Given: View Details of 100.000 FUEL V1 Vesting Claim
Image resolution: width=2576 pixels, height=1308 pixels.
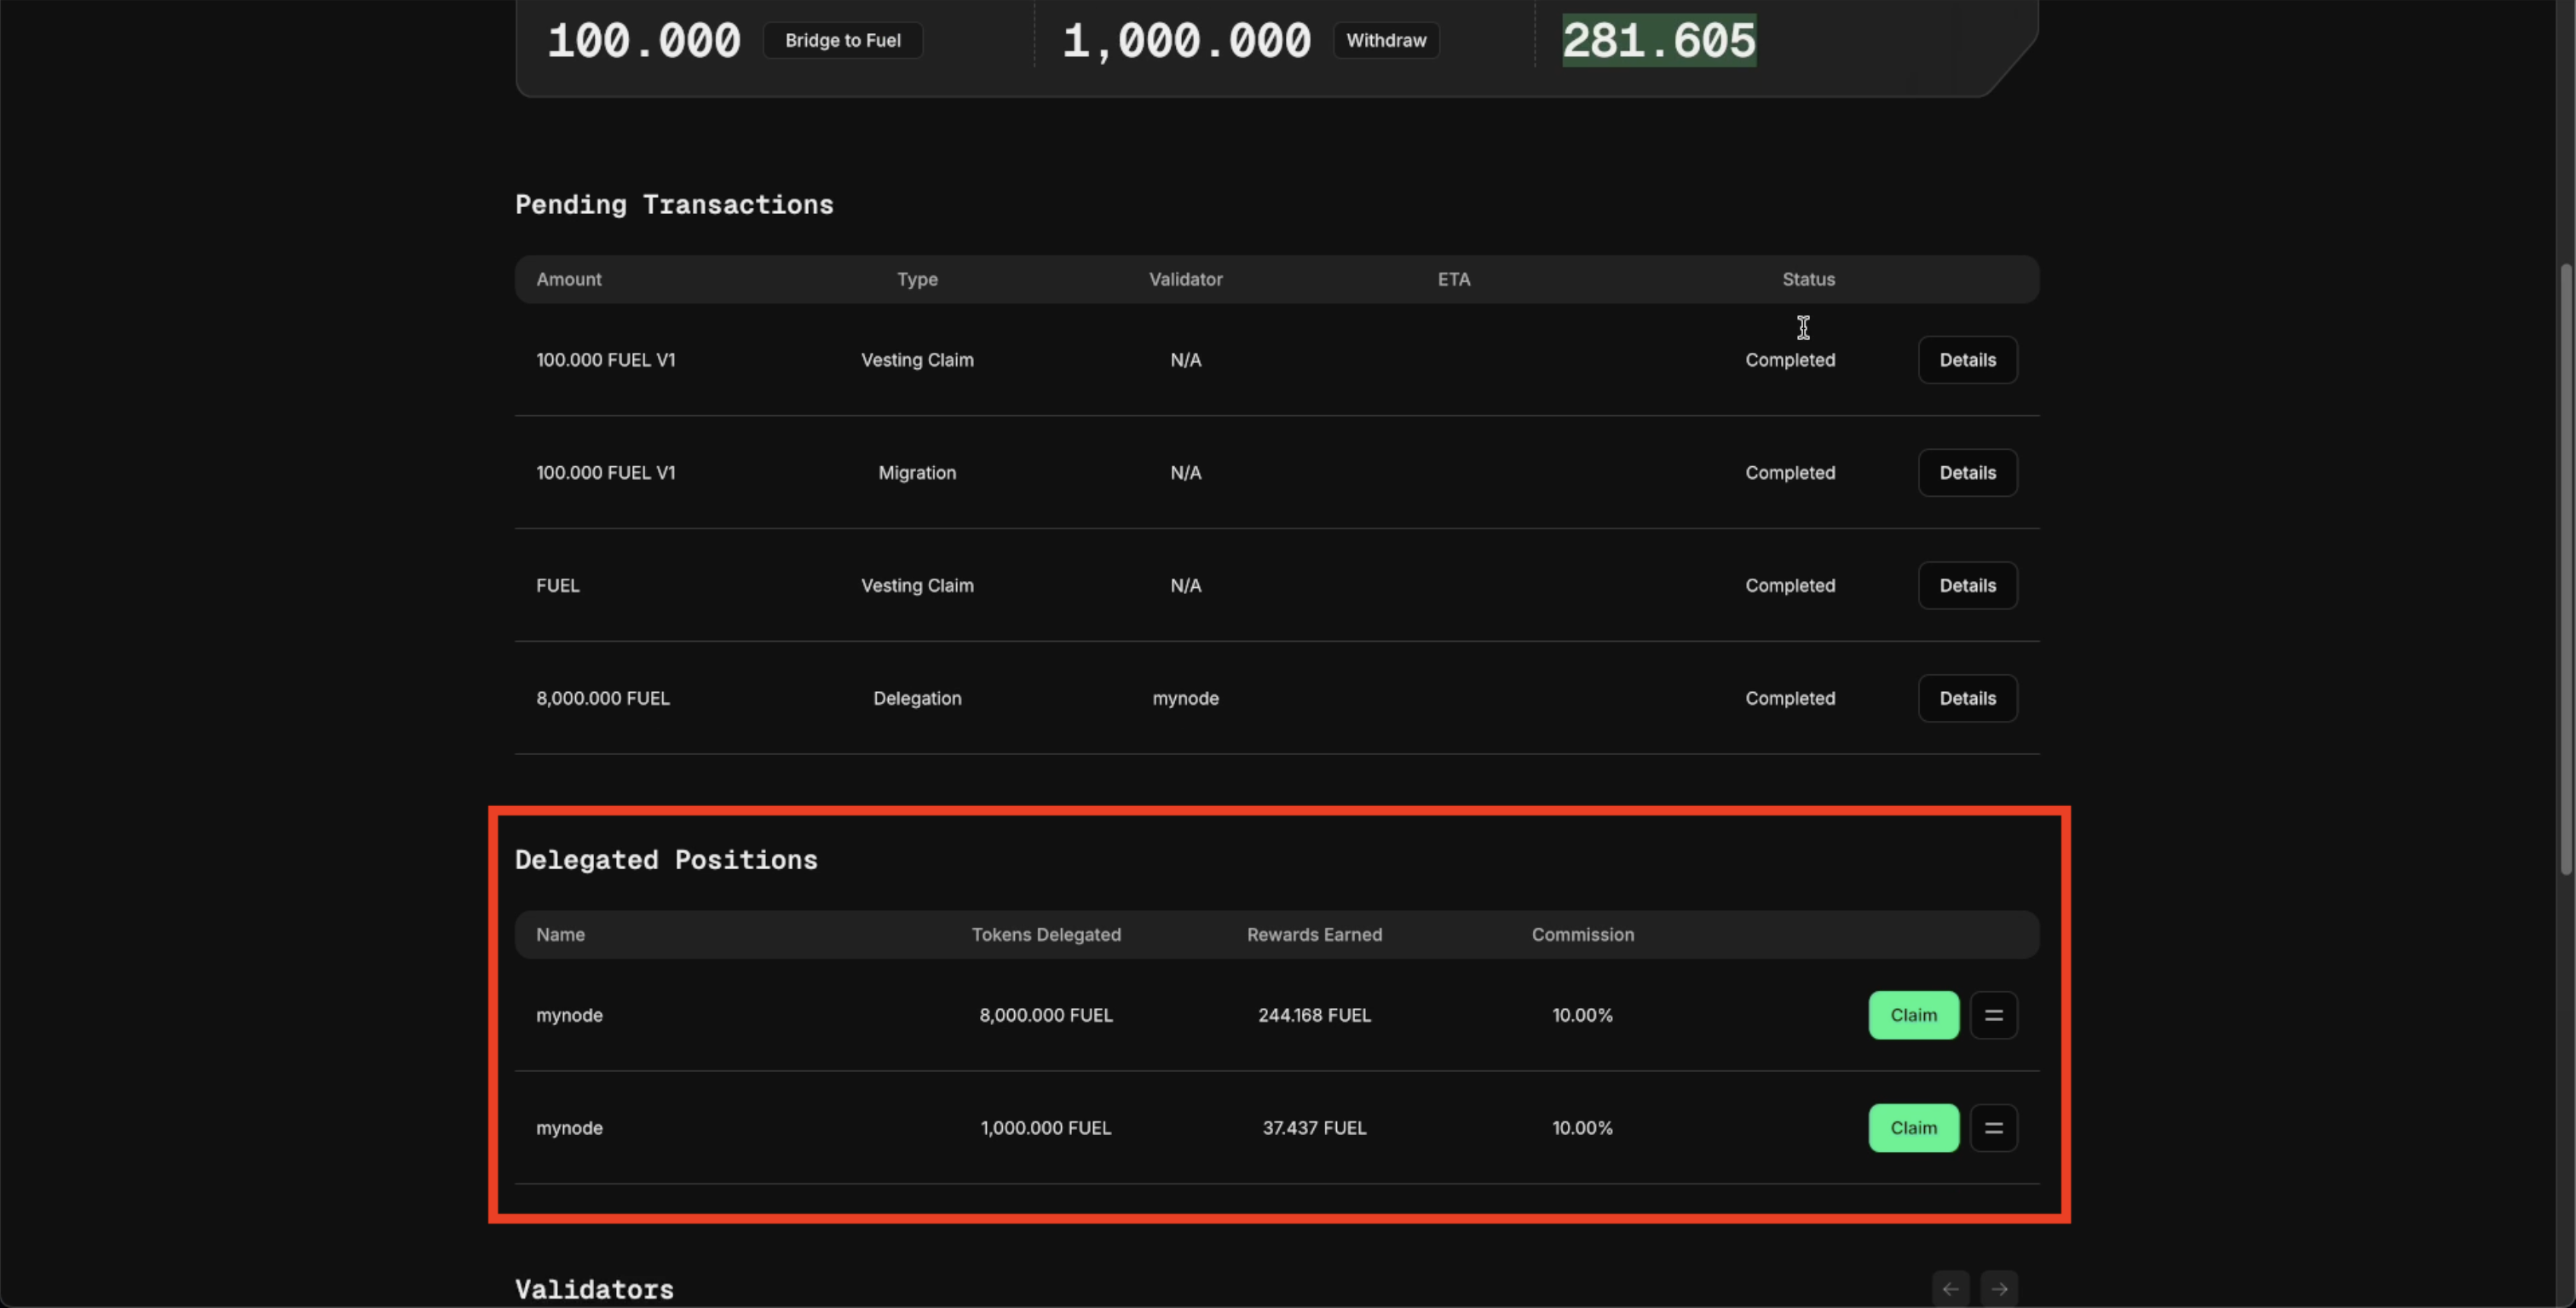Looking at the screenshot, I should (1967, 360).
